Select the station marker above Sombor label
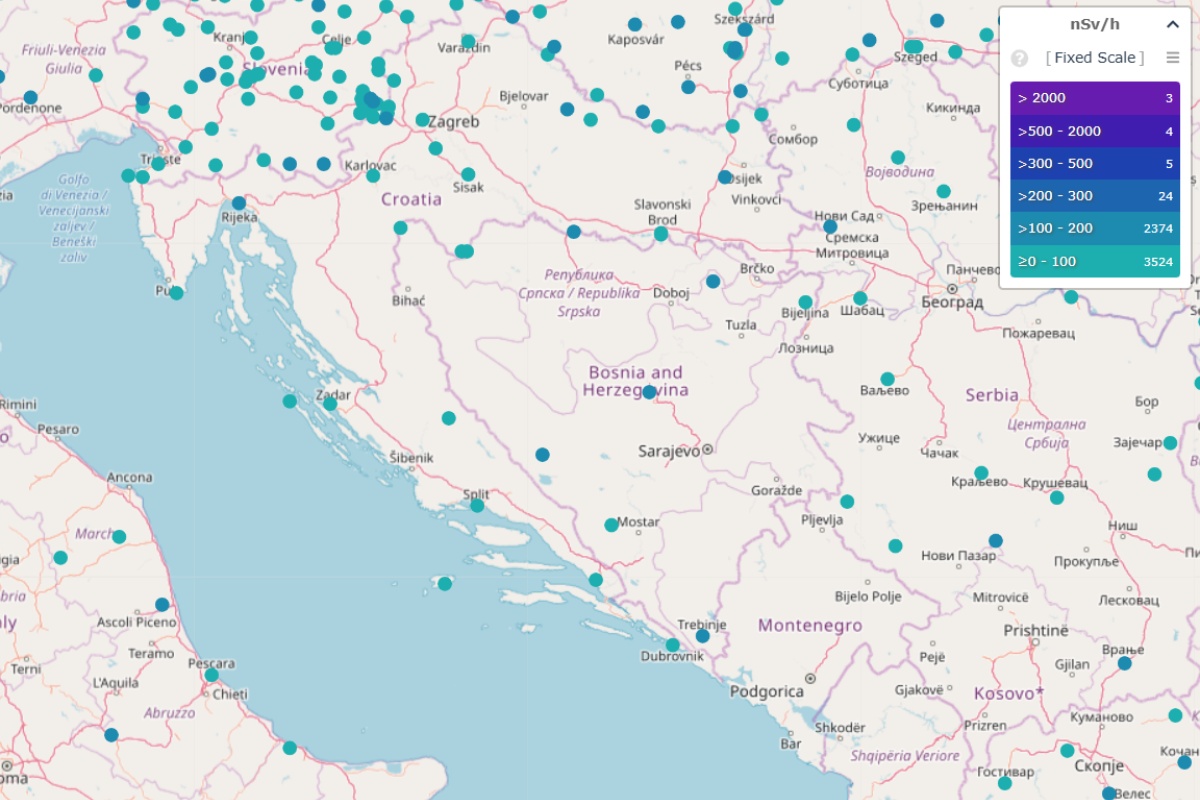The width and height of the screenshot is (1200, 800). (x=761, y=114)
